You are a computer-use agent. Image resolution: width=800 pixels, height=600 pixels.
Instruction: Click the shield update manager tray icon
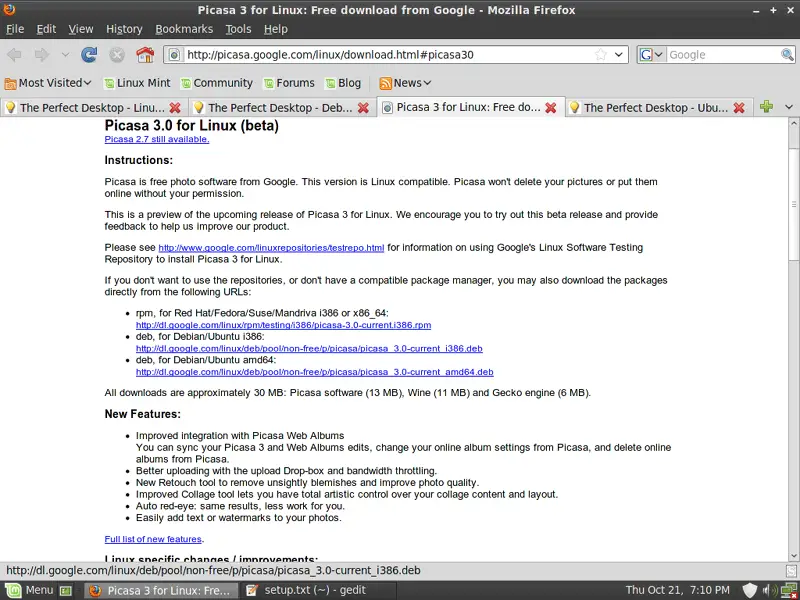pyautogui.click(x=749, y=590)
